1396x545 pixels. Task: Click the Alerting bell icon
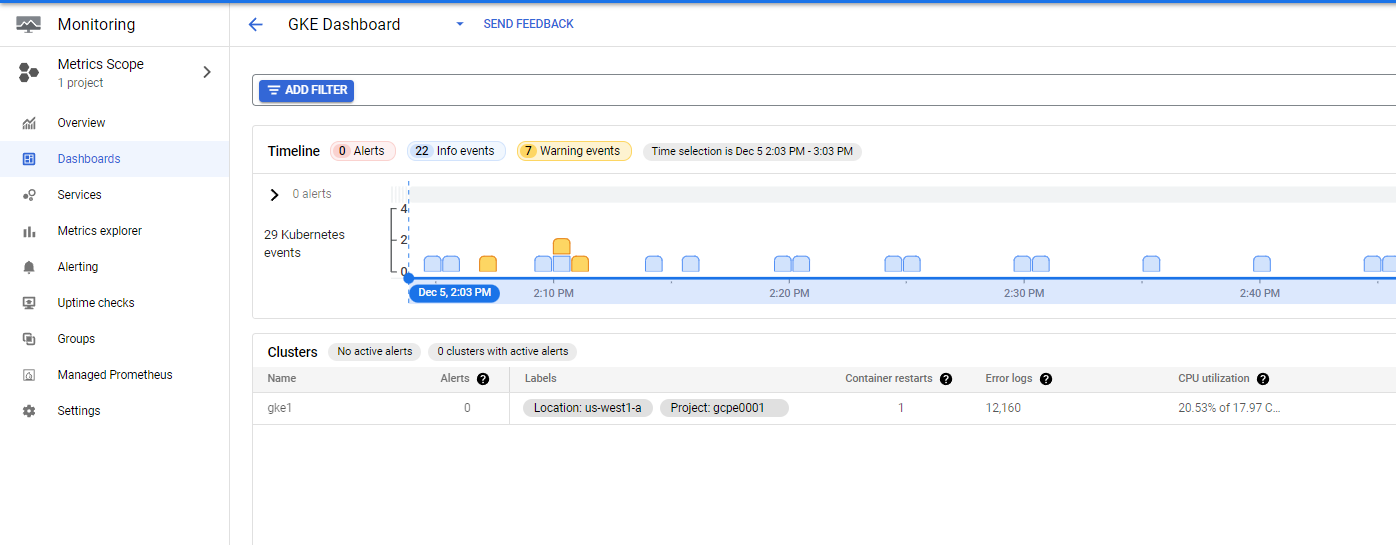tap(29, 267)
